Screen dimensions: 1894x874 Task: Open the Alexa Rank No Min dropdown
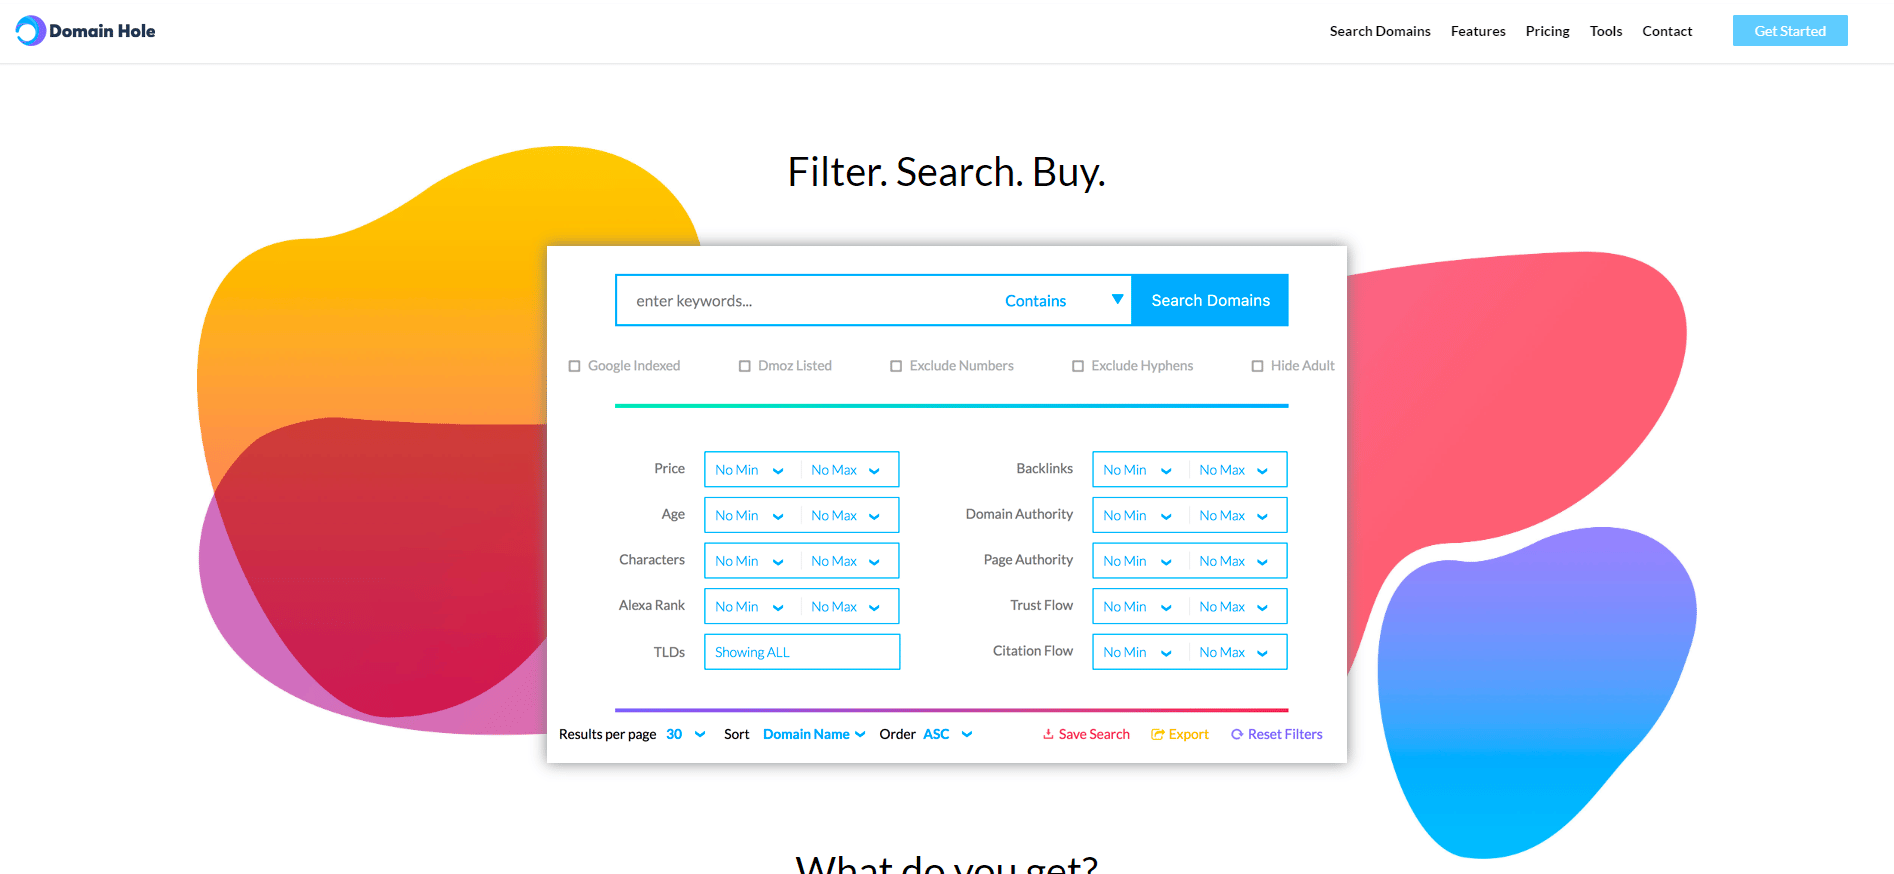pos(752,606)
